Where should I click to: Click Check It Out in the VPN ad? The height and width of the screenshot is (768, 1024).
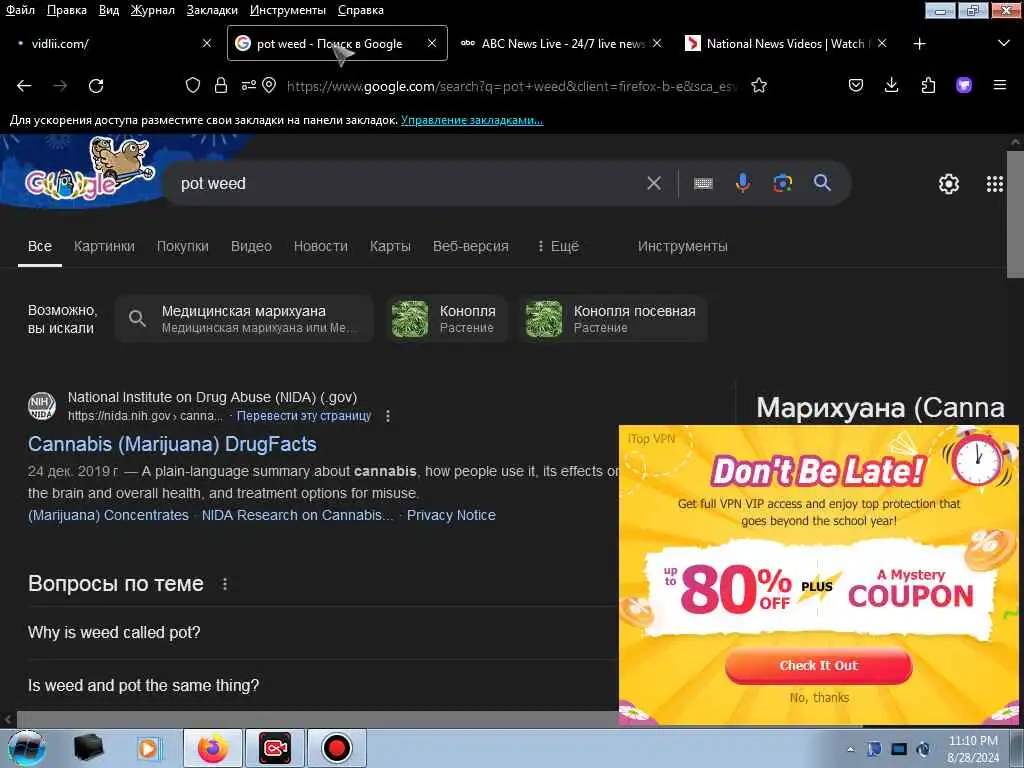click(818, 665)
